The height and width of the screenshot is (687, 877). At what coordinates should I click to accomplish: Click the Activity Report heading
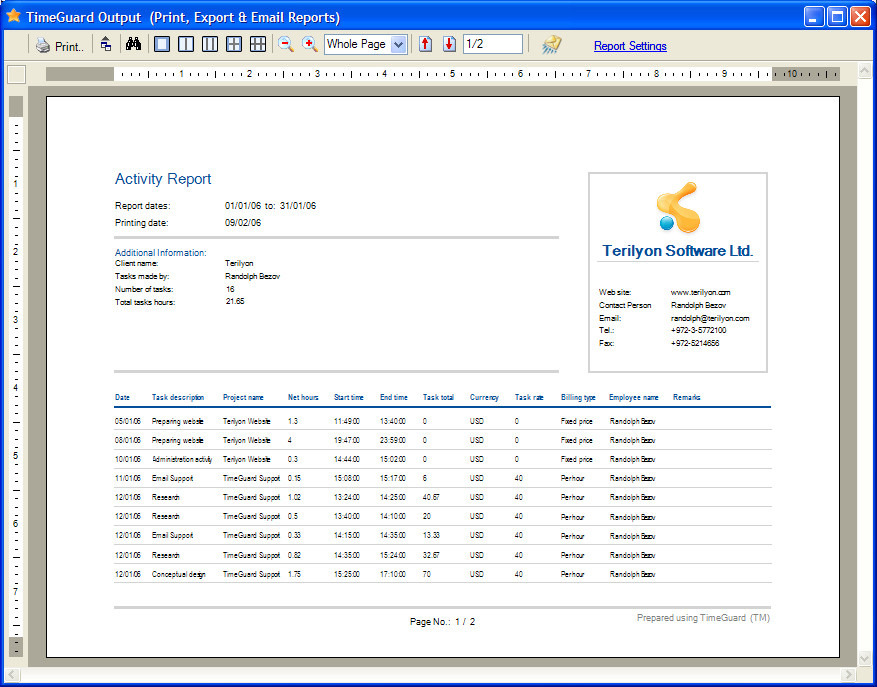[x=163, y=179]
